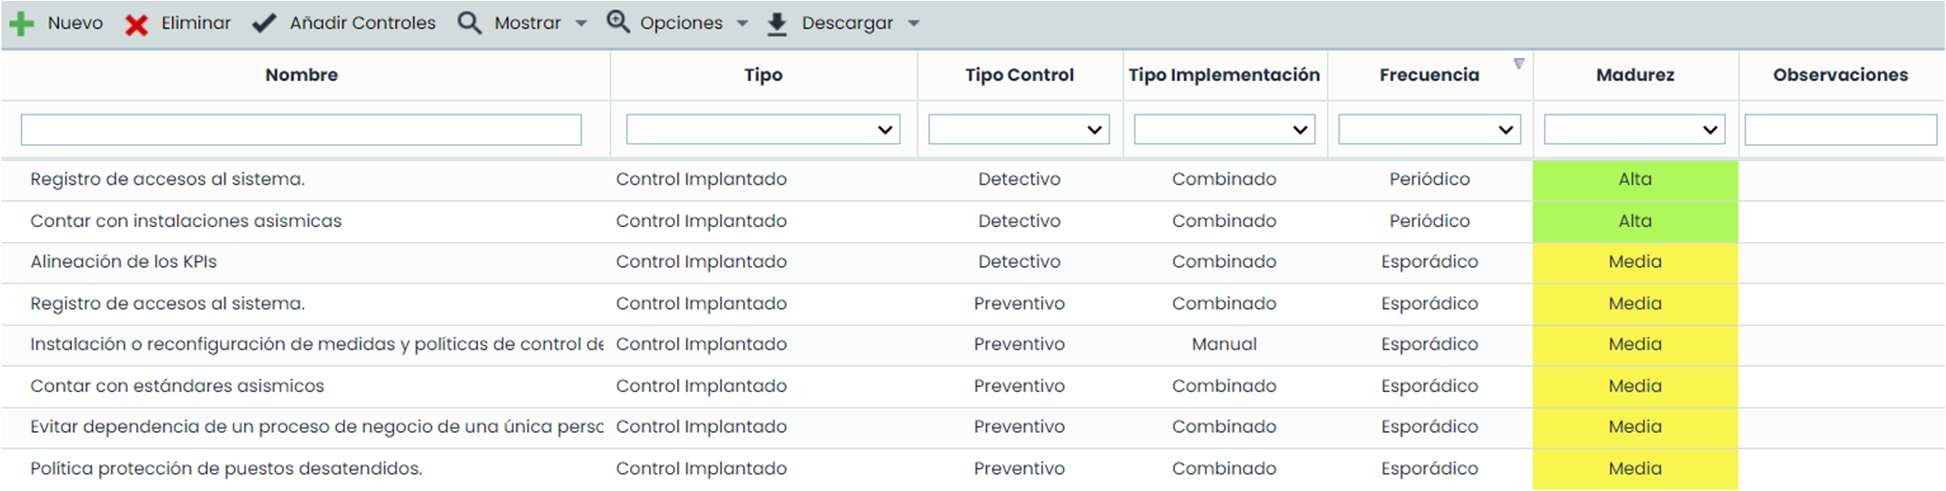Click the magnifier Mostrar icon

point(469,23)
